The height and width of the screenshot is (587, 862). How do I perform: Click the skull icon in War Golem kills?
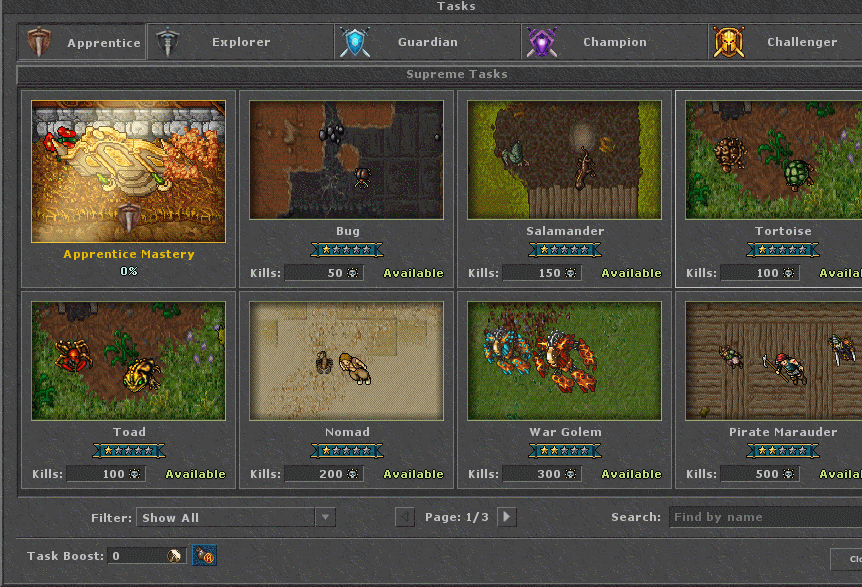(571, 474)
